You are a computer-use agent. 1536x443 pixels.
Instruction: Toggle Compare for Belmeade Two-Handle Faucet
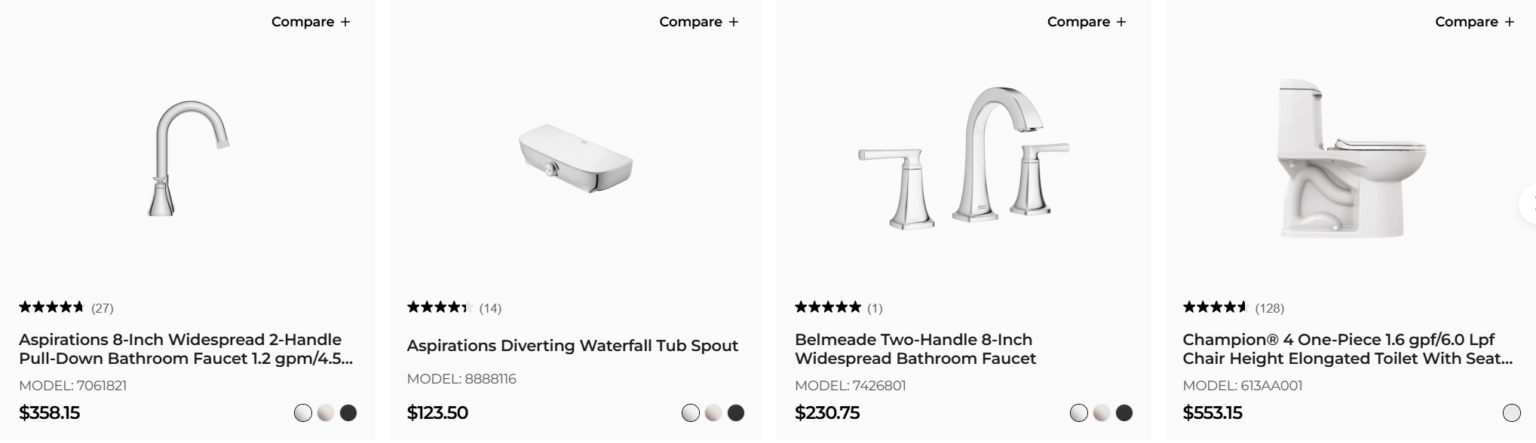pos(1086,22)
